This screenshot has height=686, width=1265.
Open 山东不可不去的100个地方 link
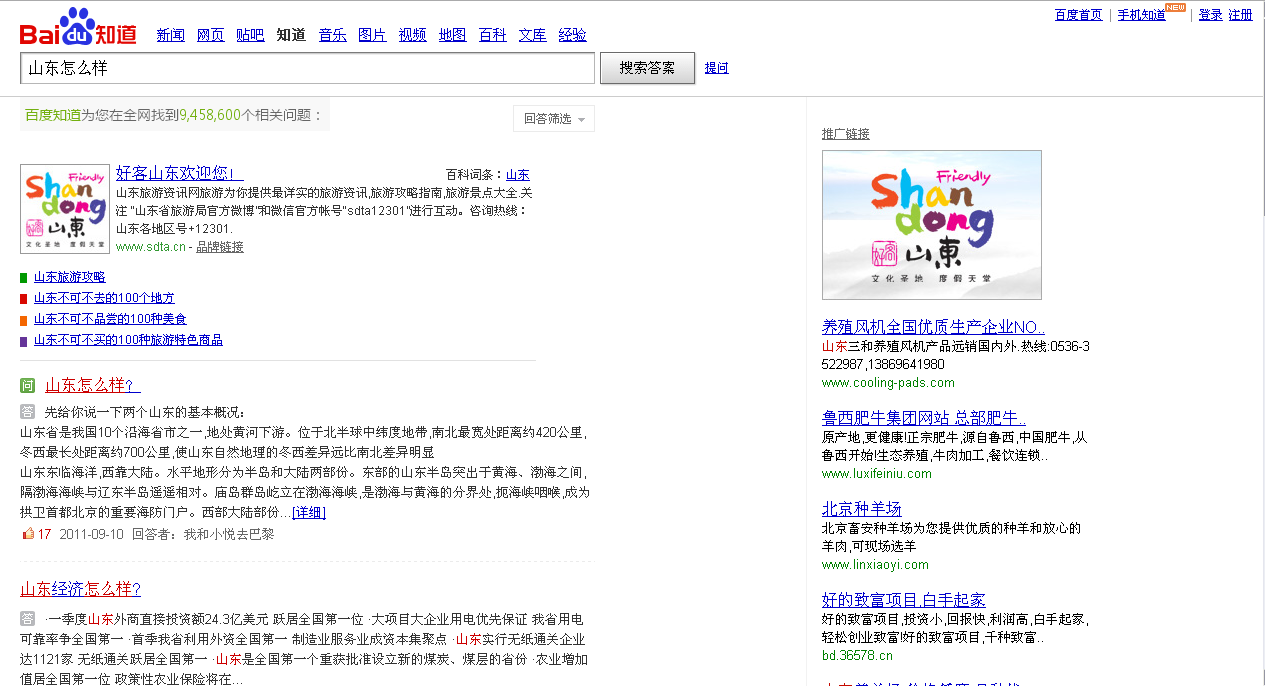click(x=104, y=298)
